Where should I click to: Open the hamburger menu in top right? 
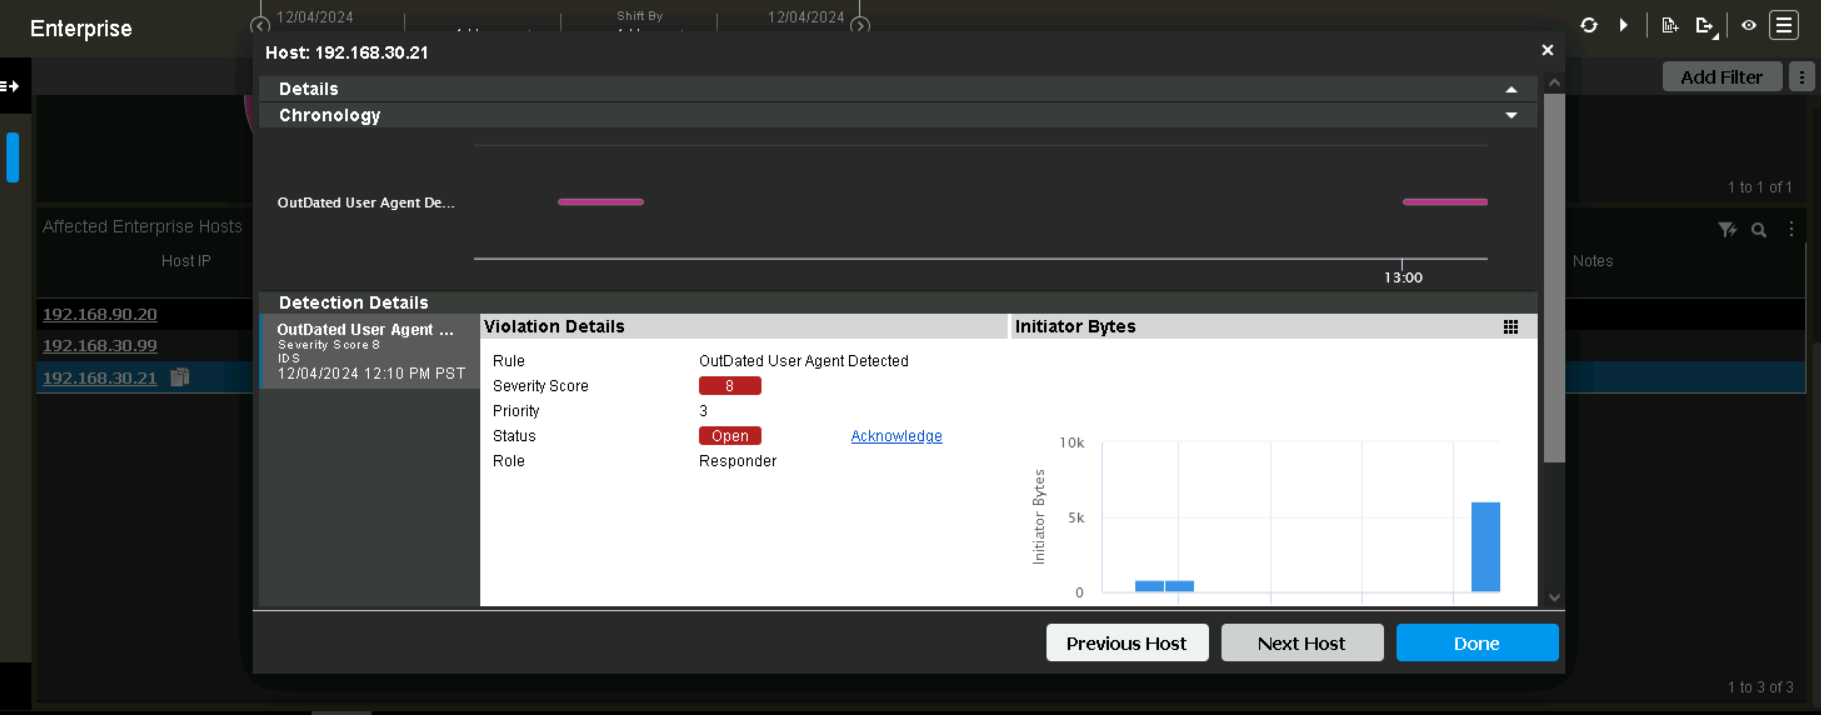[1784, 25]
